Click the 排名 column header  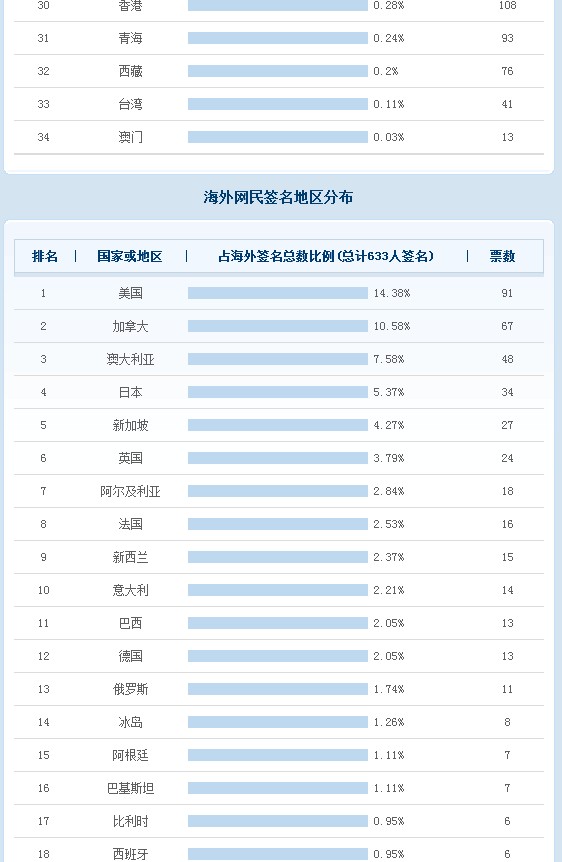pyautogui.click(x=45, y=256)
